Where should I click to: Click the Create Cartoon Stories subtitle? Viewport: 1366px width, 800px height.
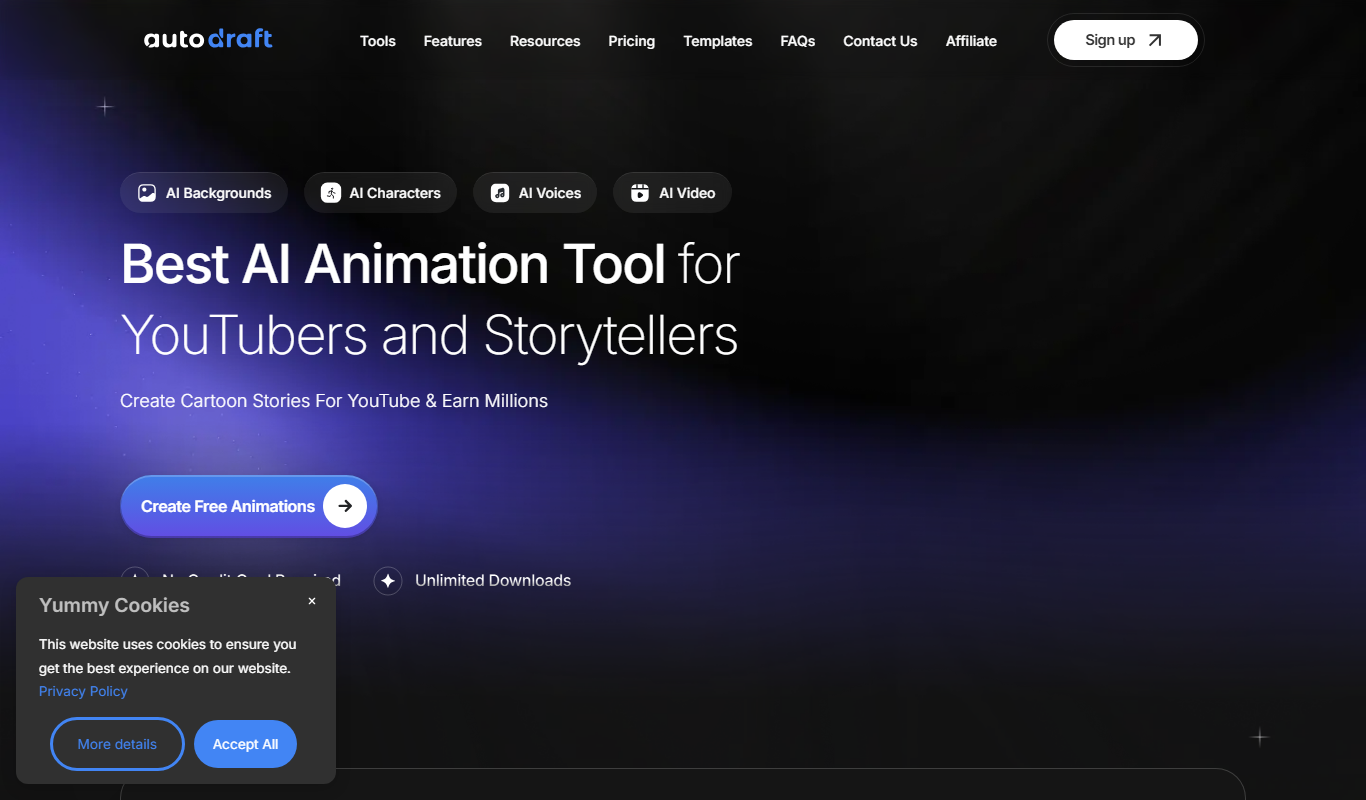[334, 401]
